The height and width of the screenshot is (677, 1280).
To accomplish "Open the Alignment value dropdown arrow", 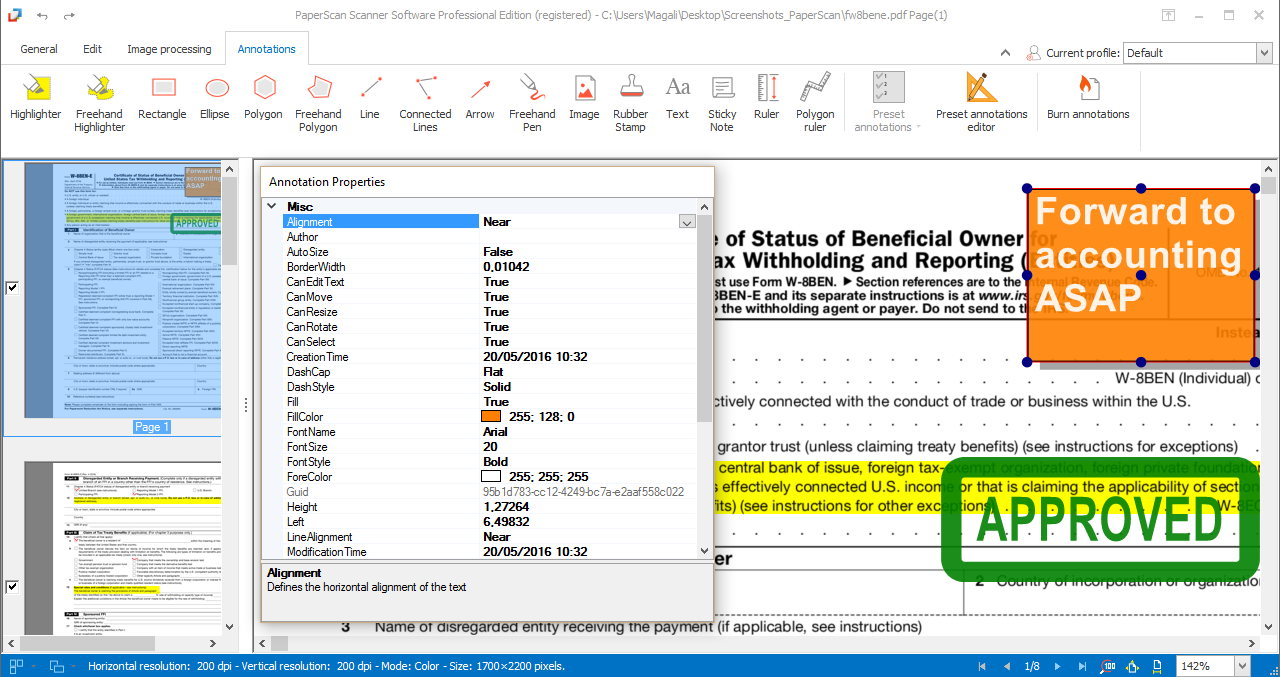I will pyautogui.click(x=687, y=222).
